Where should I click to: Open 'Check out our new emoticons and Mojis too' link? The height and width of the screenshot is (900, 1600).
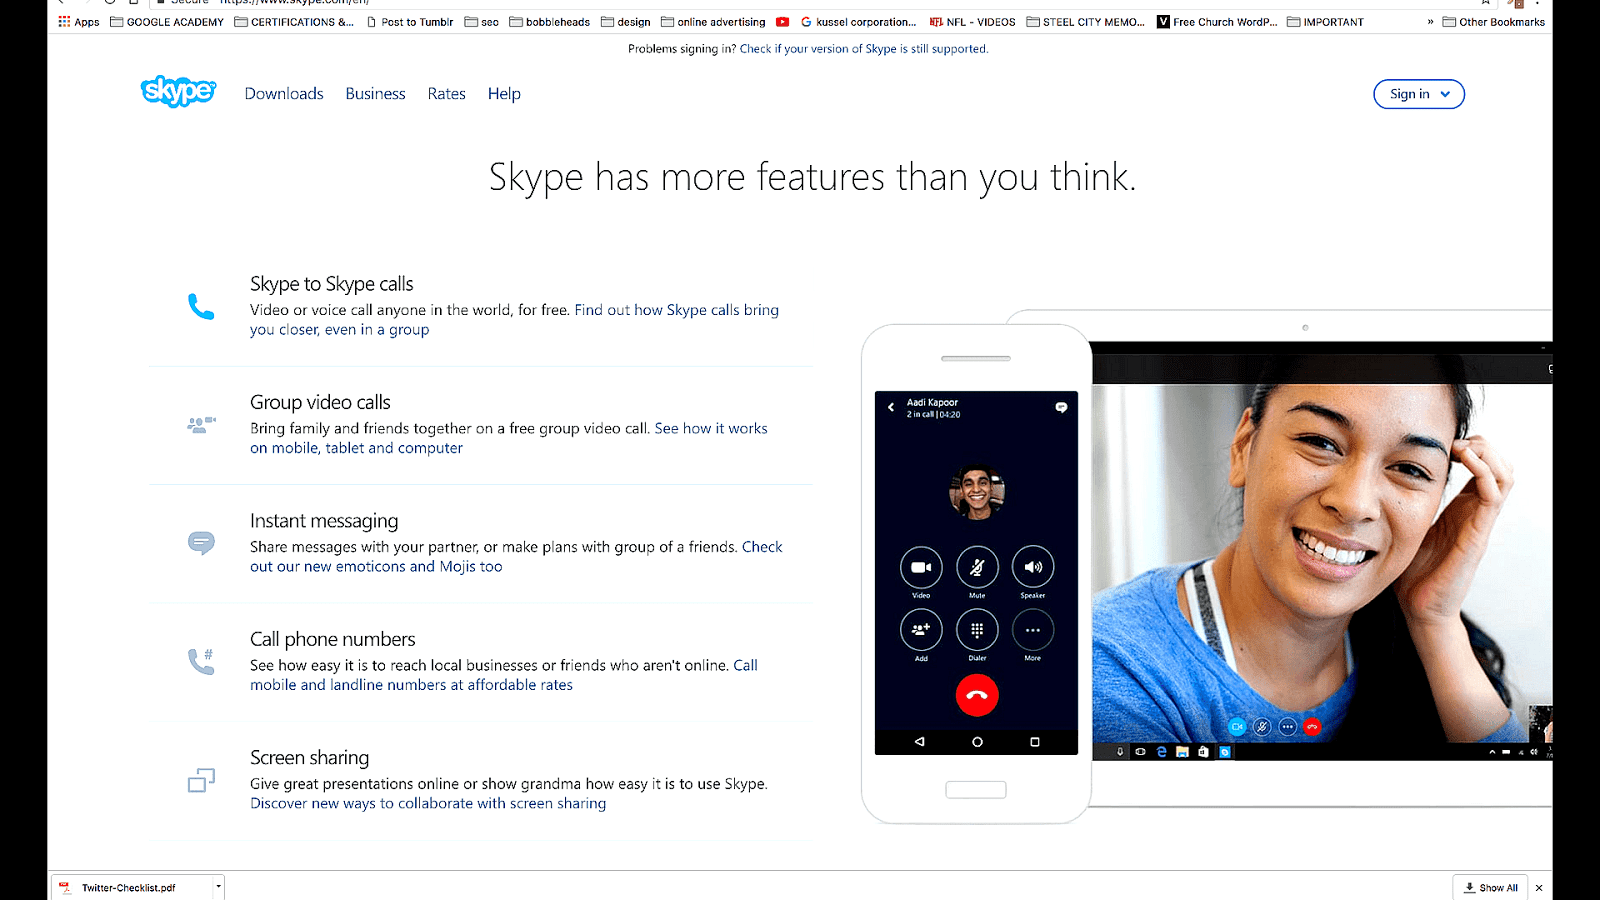tap(516, 557)
